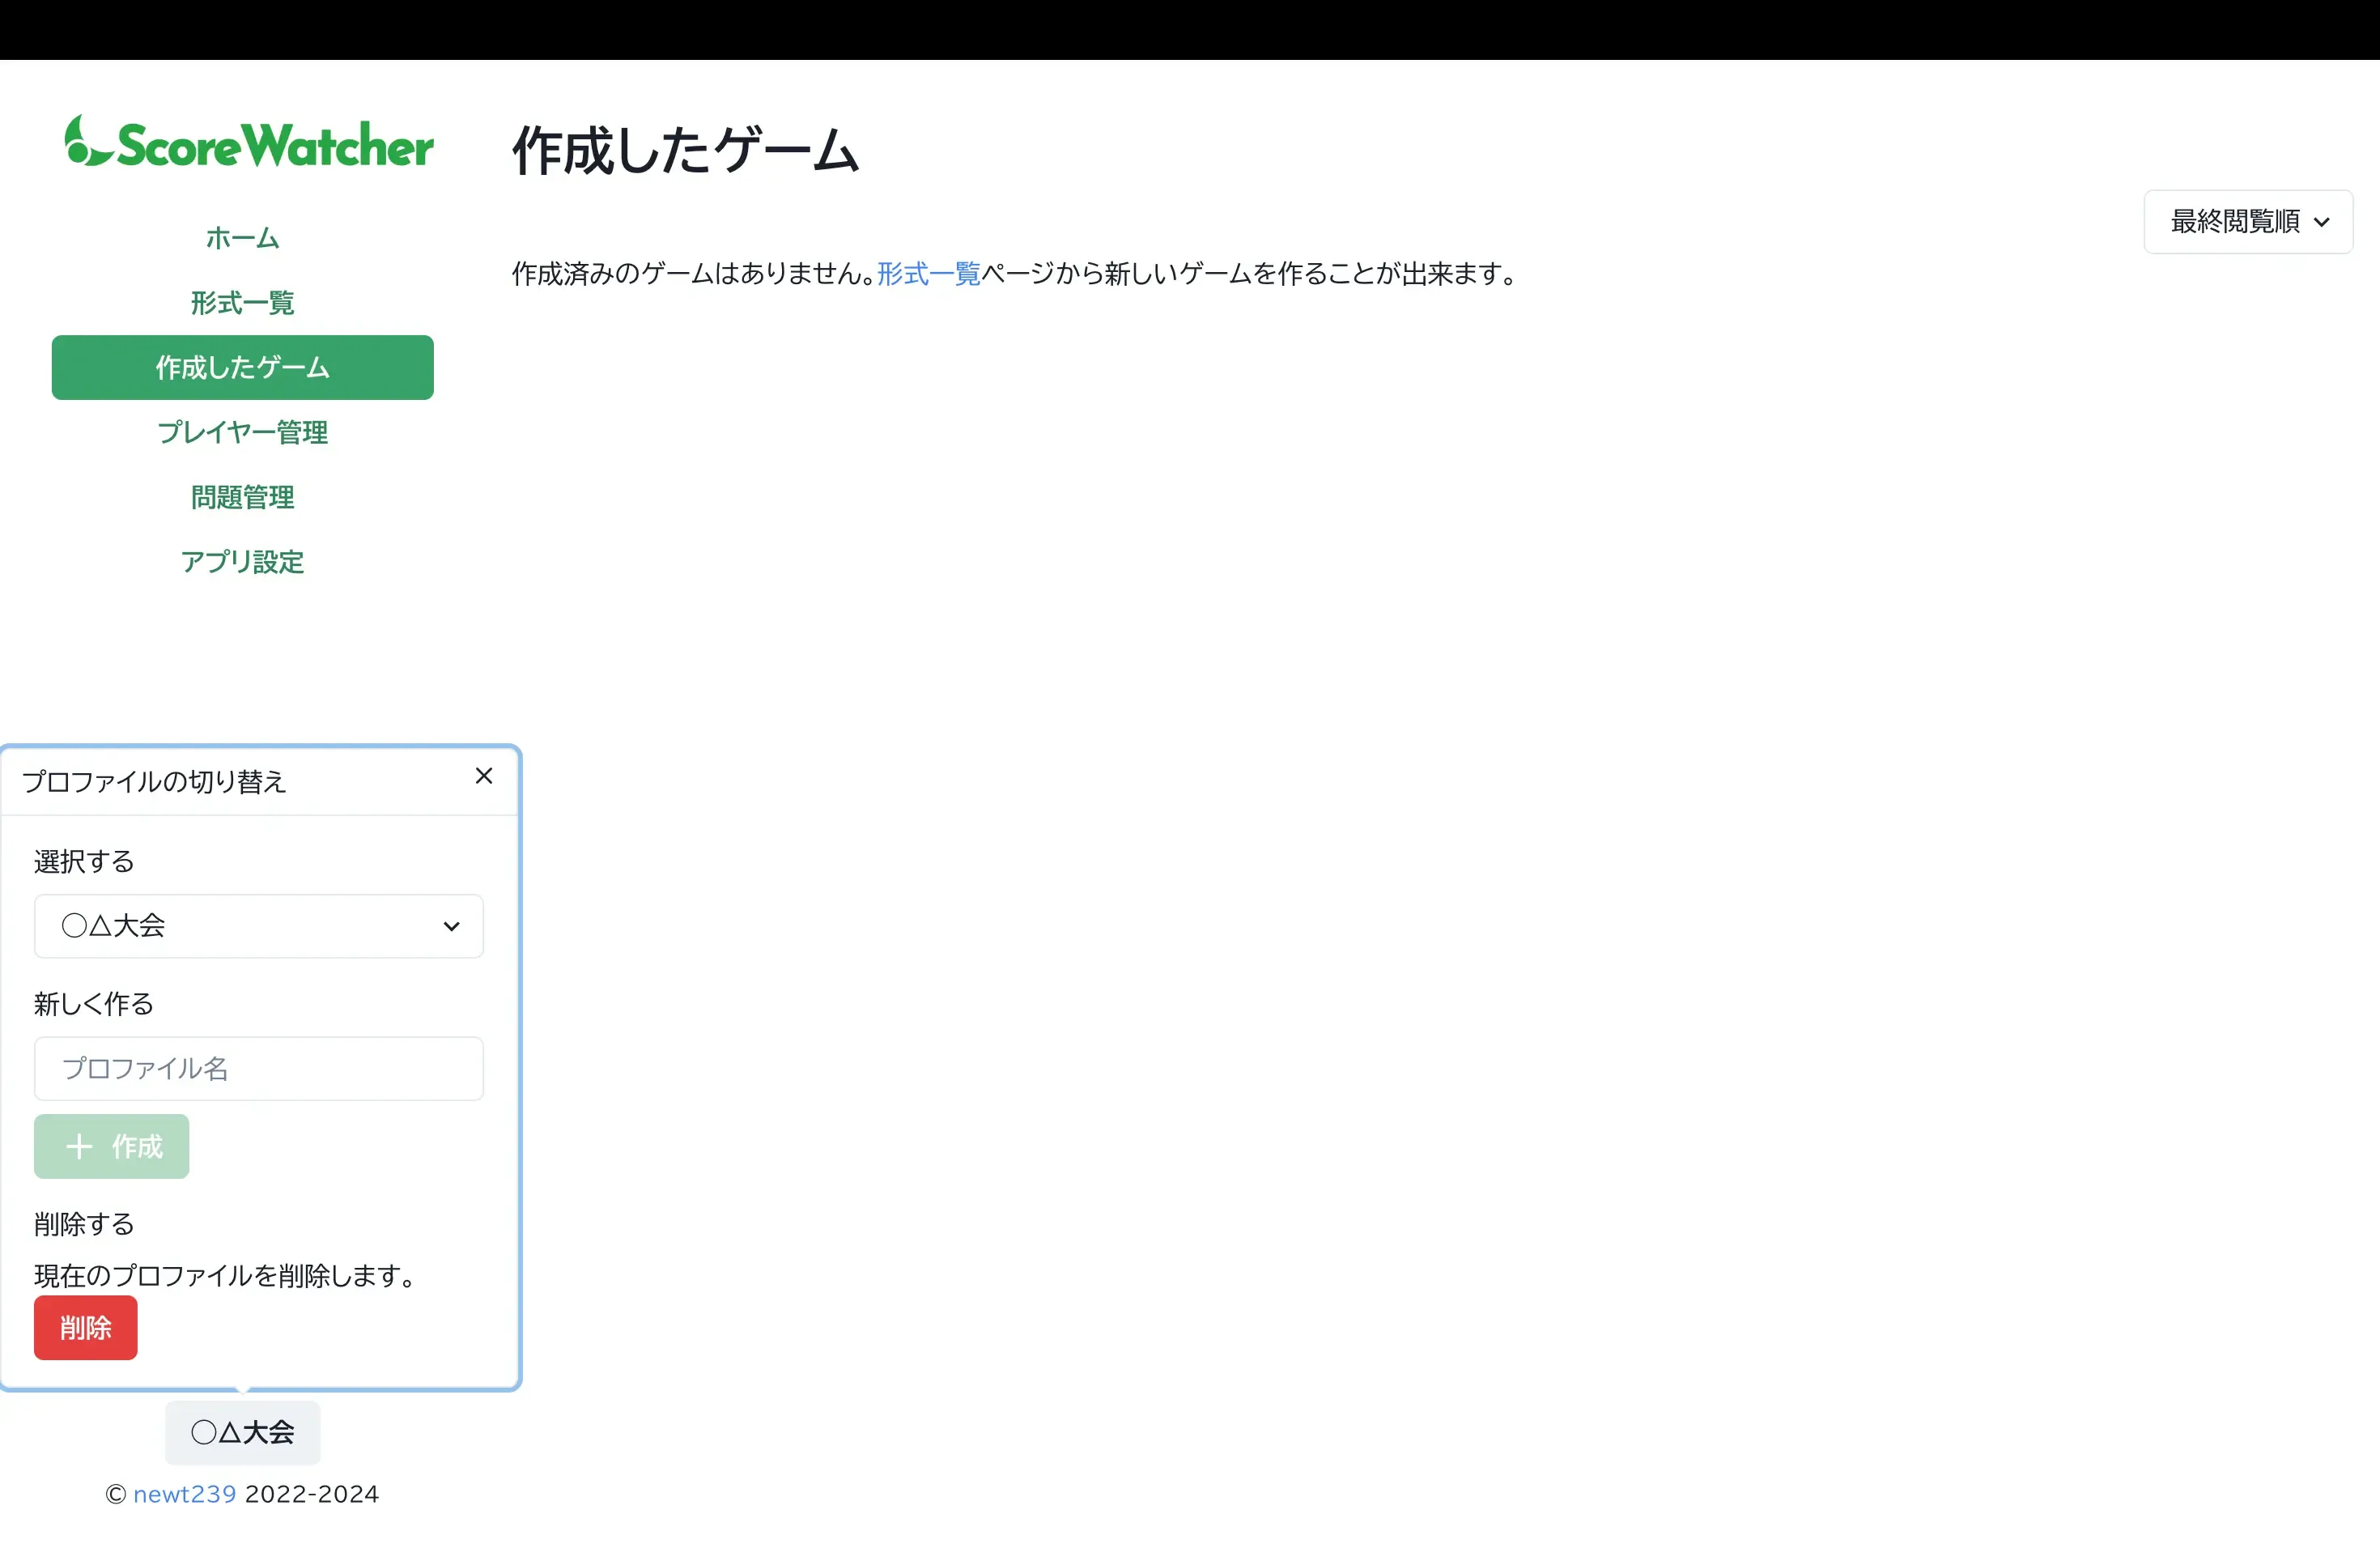2380x1548 pixels.
Task: Open the ホーム page
Action: point(242,238)
